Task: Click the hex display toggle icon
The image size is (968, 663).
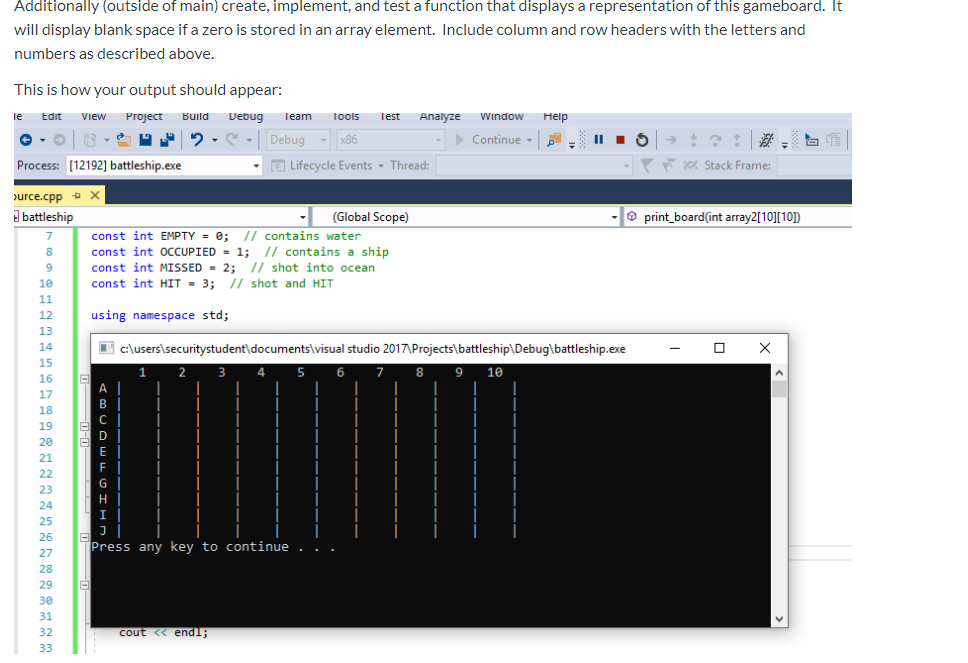Action: [766, 140]
